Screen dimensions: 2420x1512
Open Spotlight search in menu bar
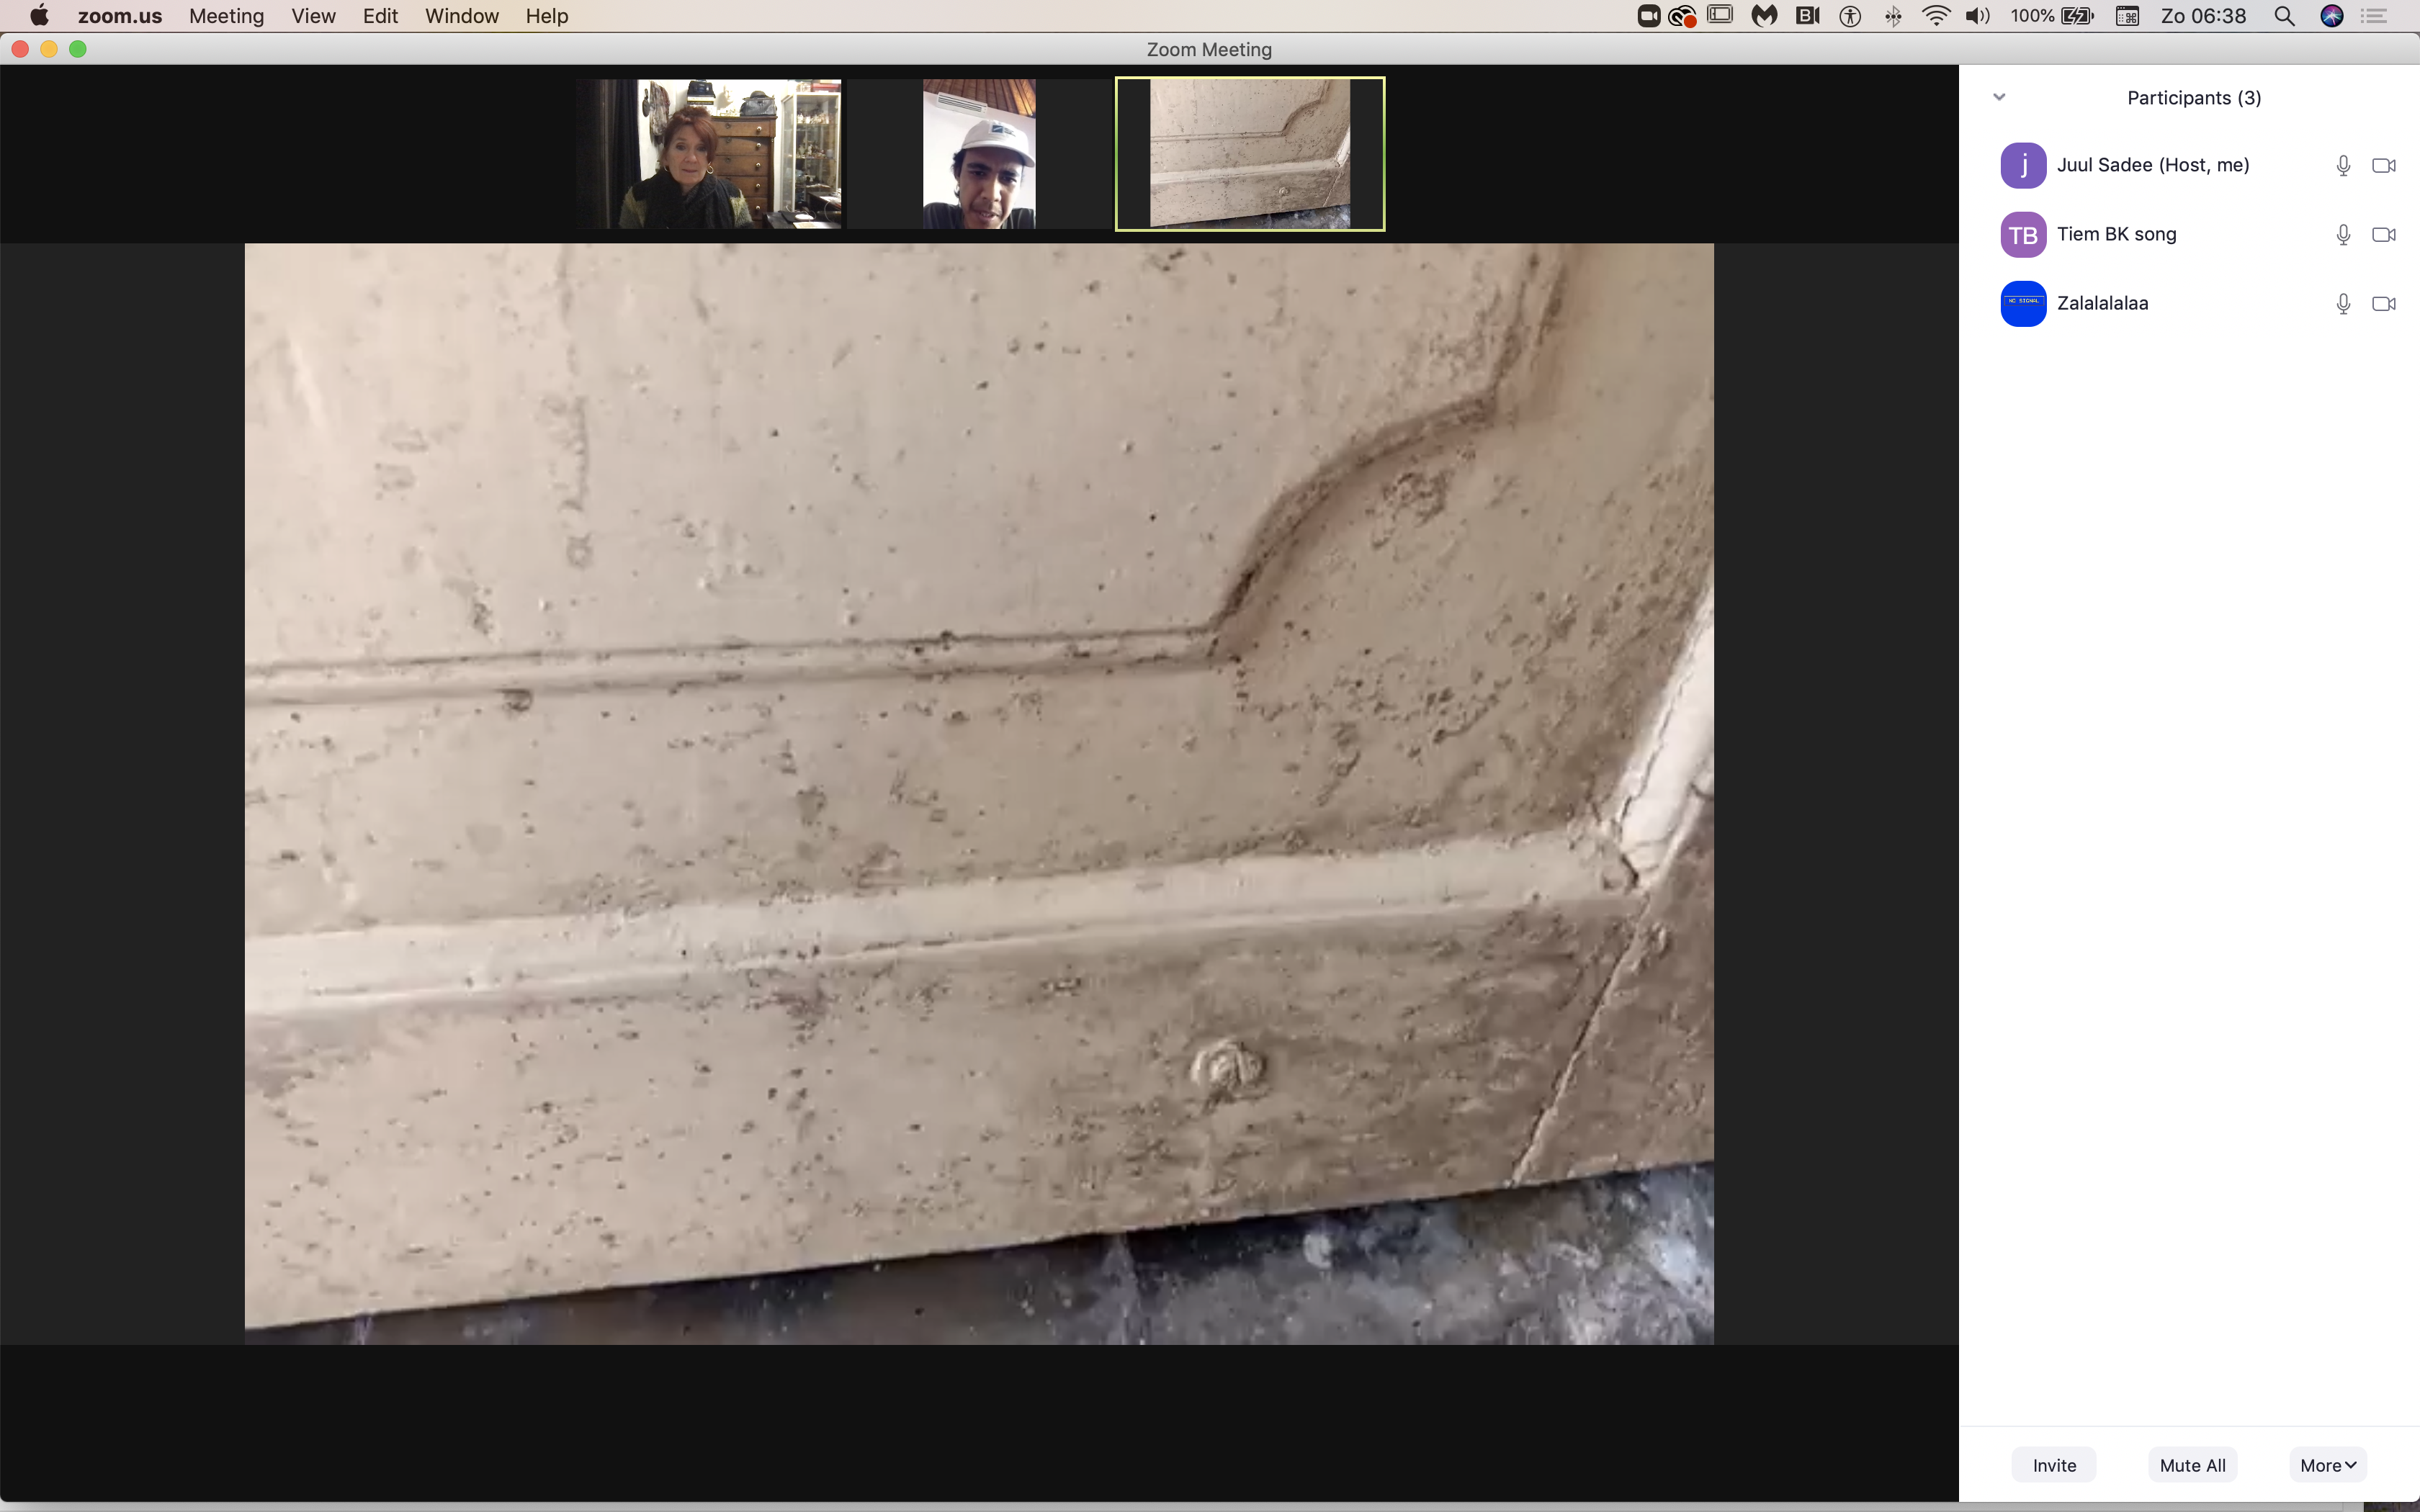2284,16
